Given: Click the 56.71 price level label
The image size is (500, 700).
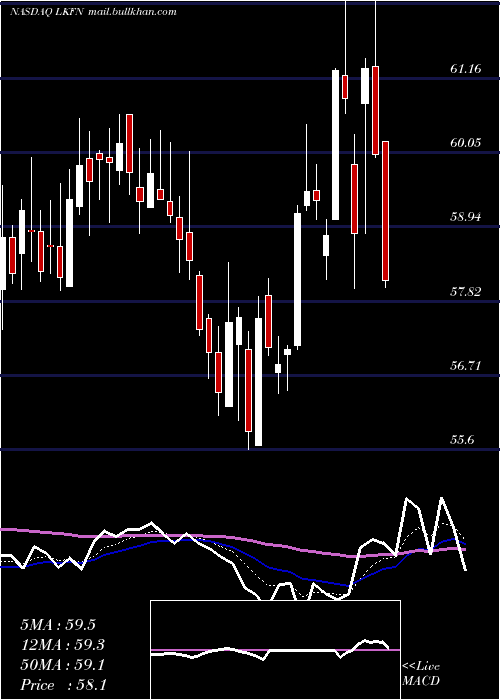Looking at the screenshot, I should pyautogui.click(x=466, y=366).
